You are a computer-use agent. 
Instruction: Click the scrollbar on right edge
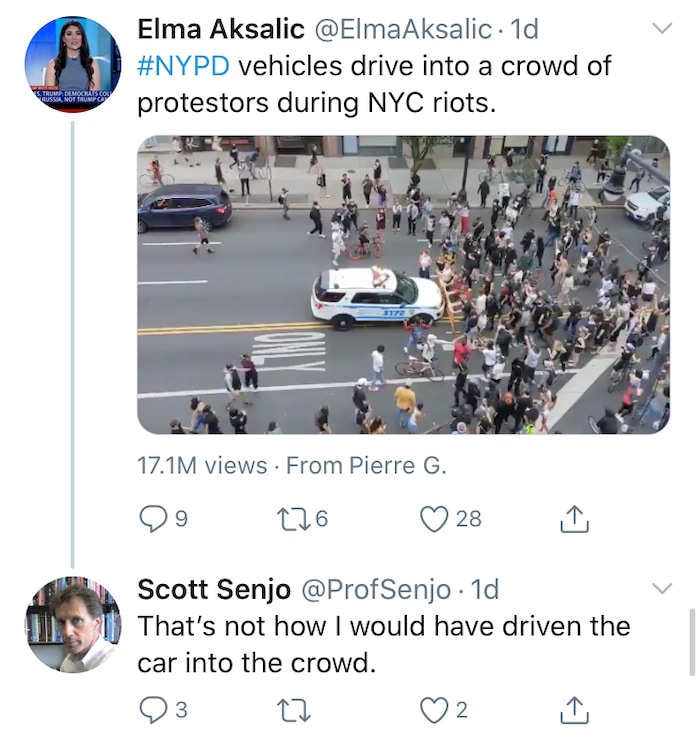click(x=692, y=640)
